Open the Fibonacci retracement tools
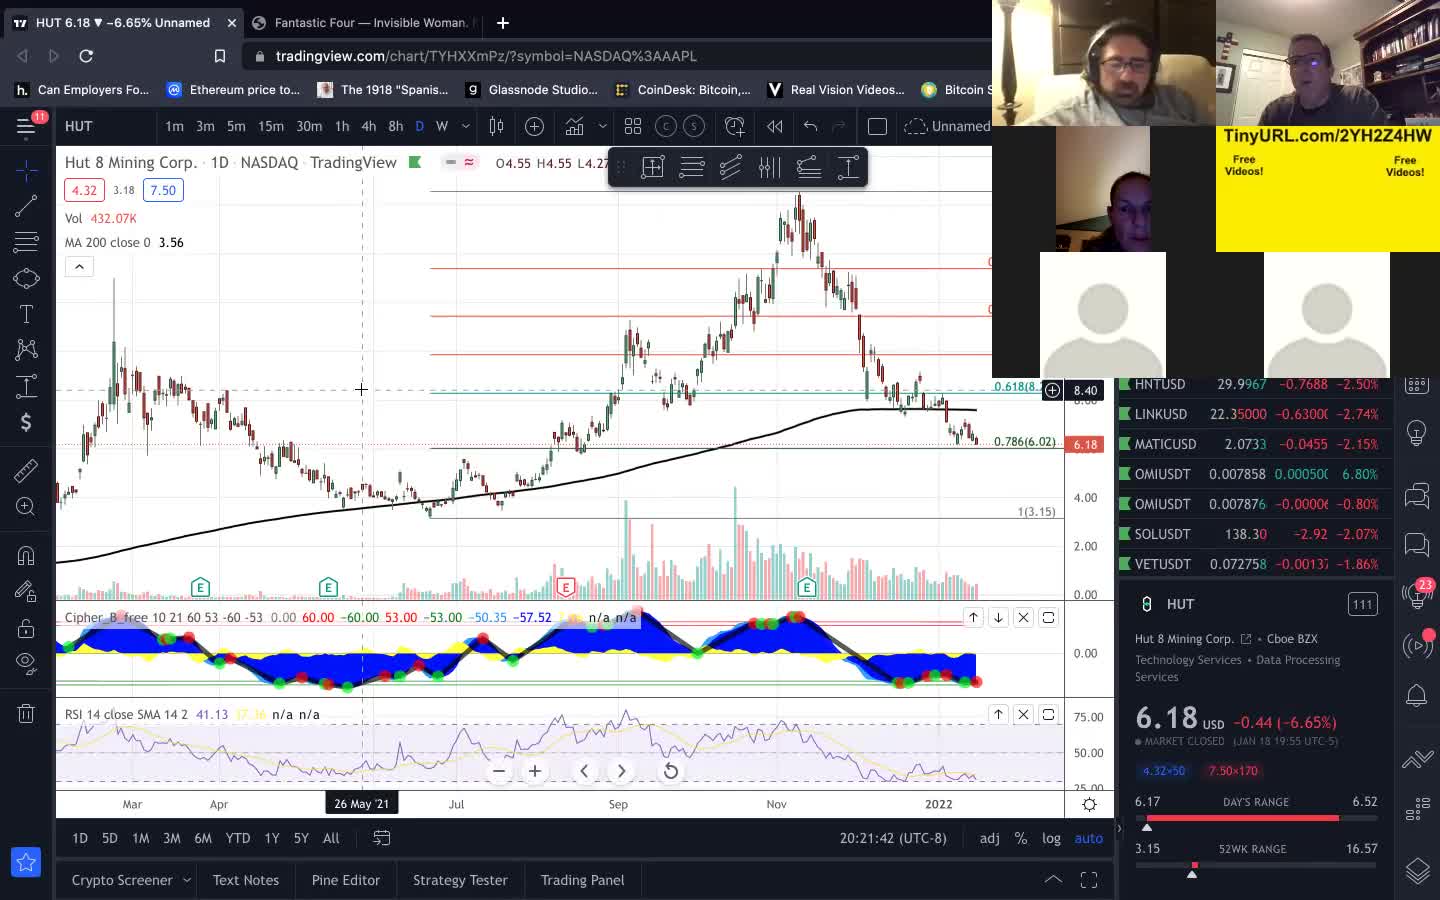1440x900 pixels. coord(26,242)
